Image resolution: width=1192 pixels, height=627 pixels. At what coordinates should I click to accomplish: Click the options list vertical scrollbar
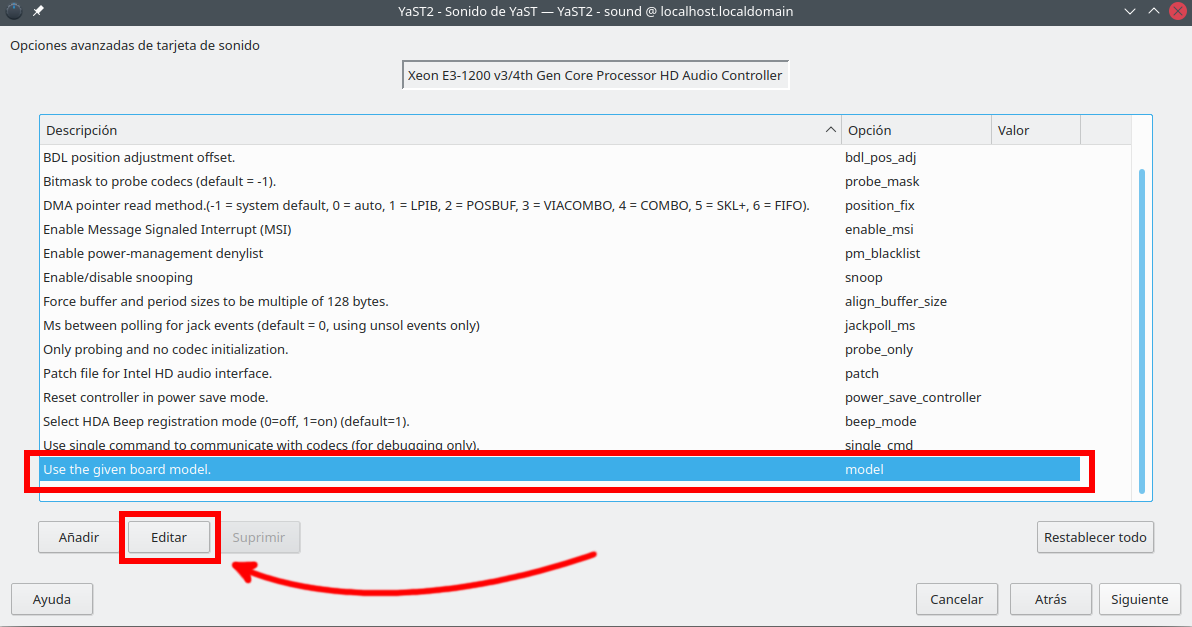pyautogui.click(x=1142, y=330)
